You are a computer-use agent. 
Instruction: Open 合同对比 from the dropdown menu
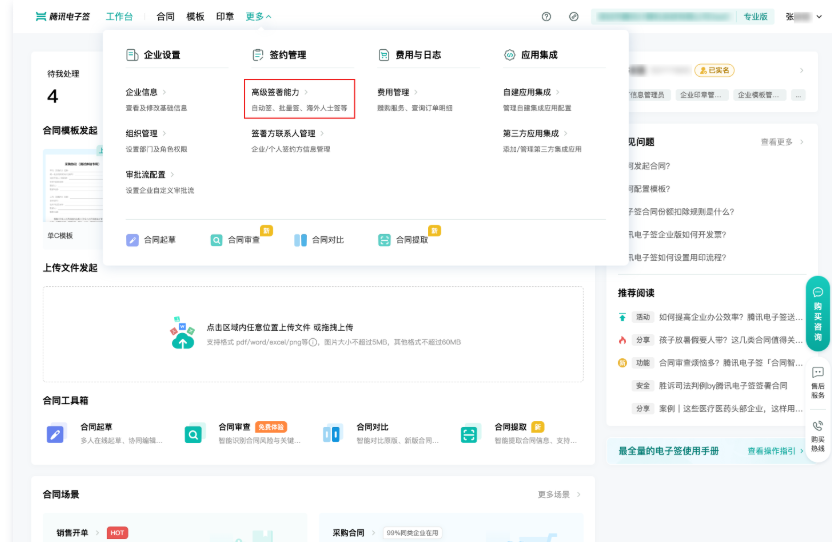[301, 240]
